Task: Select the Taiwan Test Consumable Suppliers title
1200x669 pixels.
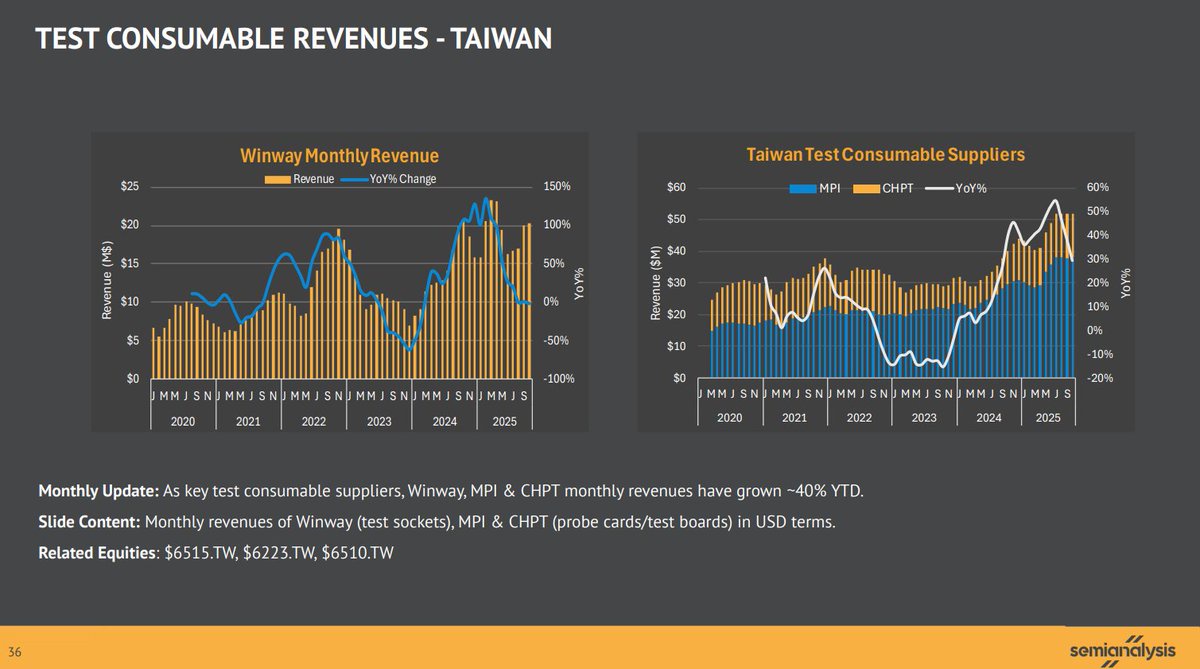Action: [885, 155]
